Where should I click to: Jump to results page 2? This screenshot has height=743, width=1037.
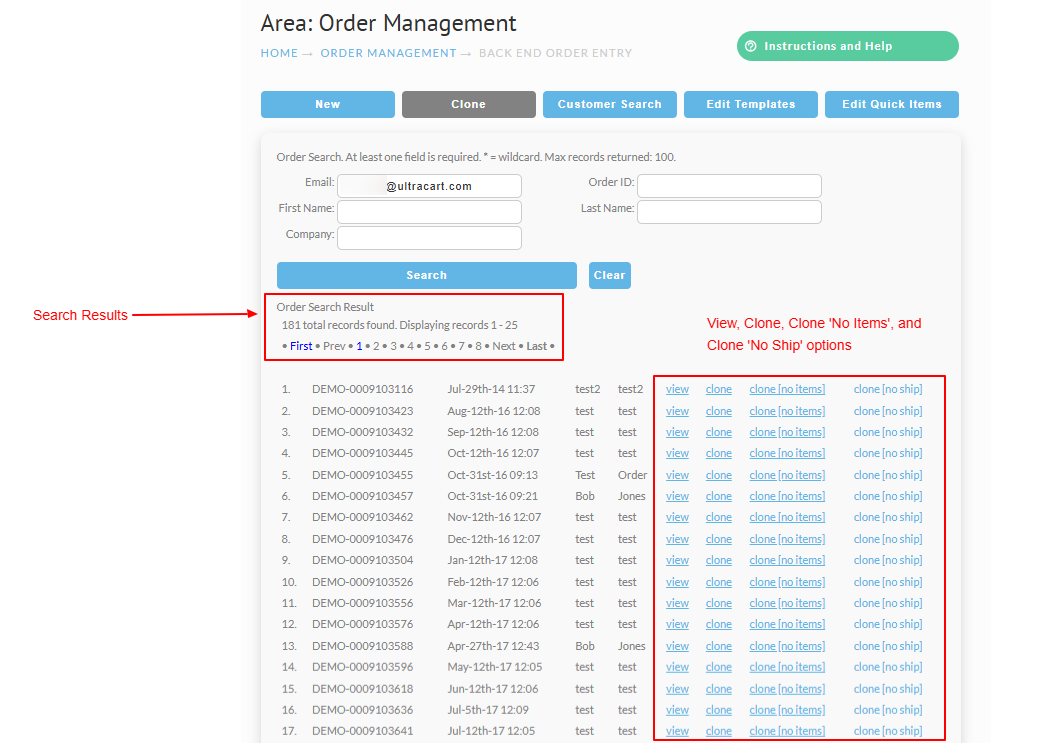[x=376, y=346]
